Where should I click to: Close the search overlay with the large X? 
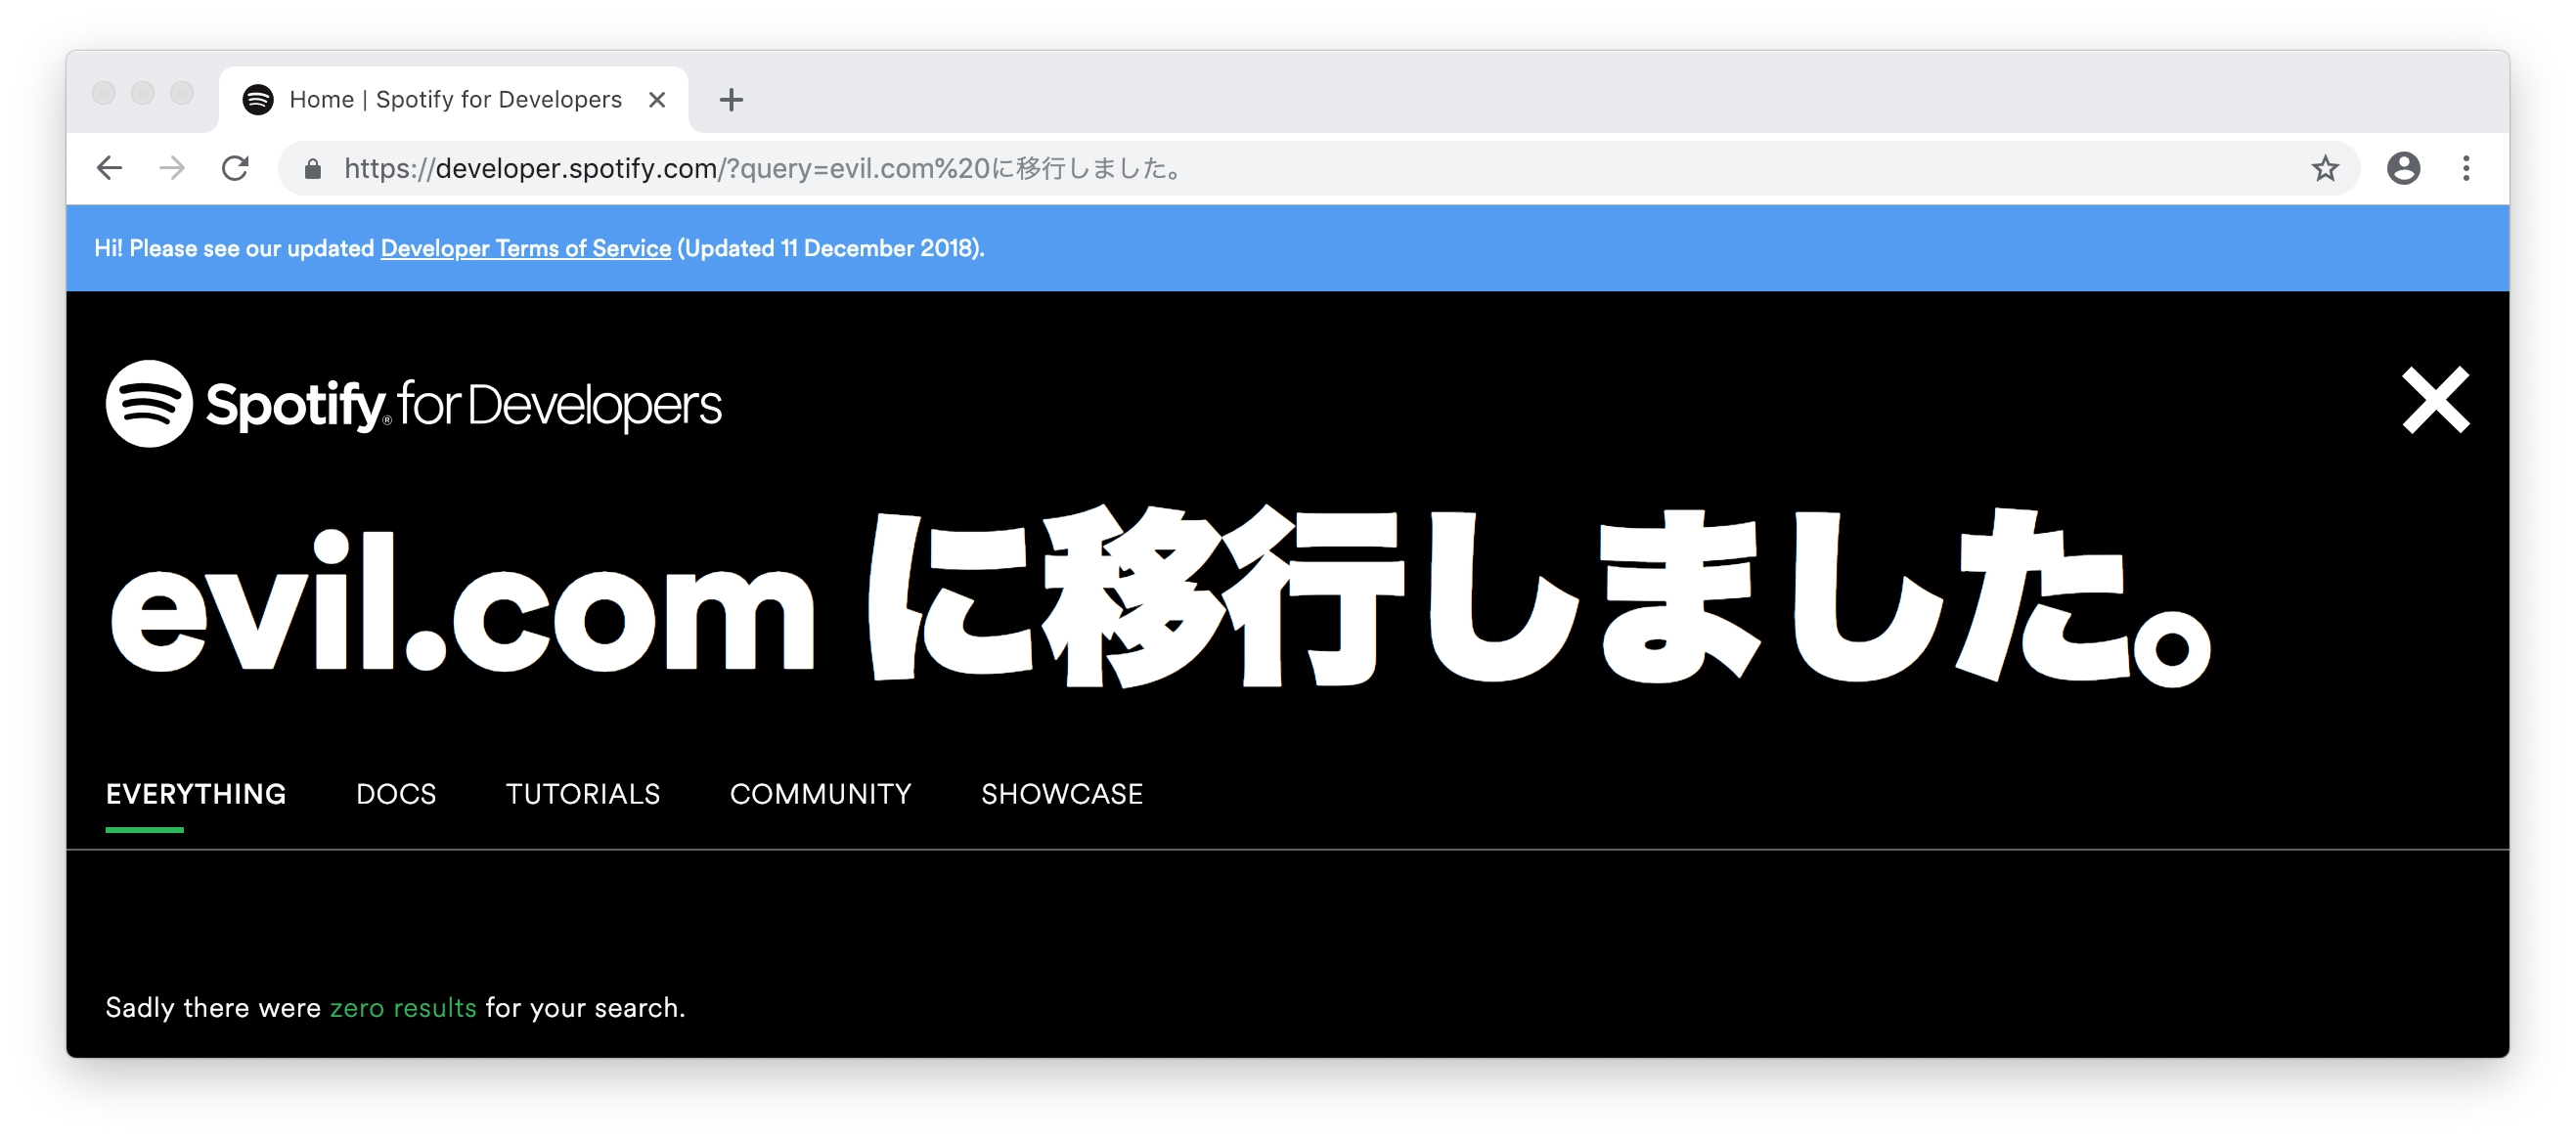pyautogui.click(x=2435, y=401)
